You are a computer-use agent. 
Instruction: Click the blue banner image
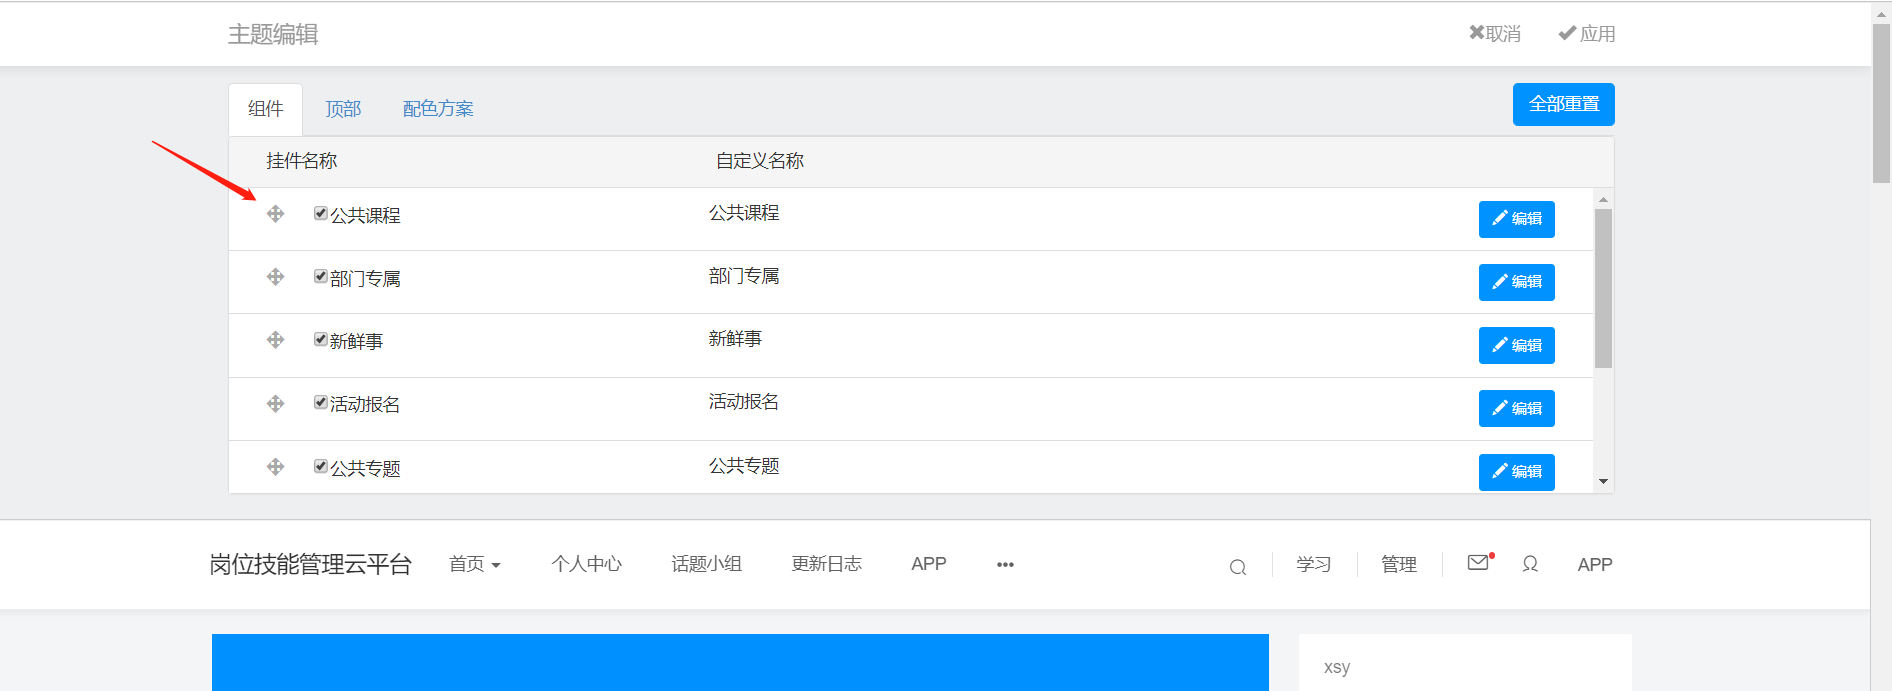tap(740, 662)
